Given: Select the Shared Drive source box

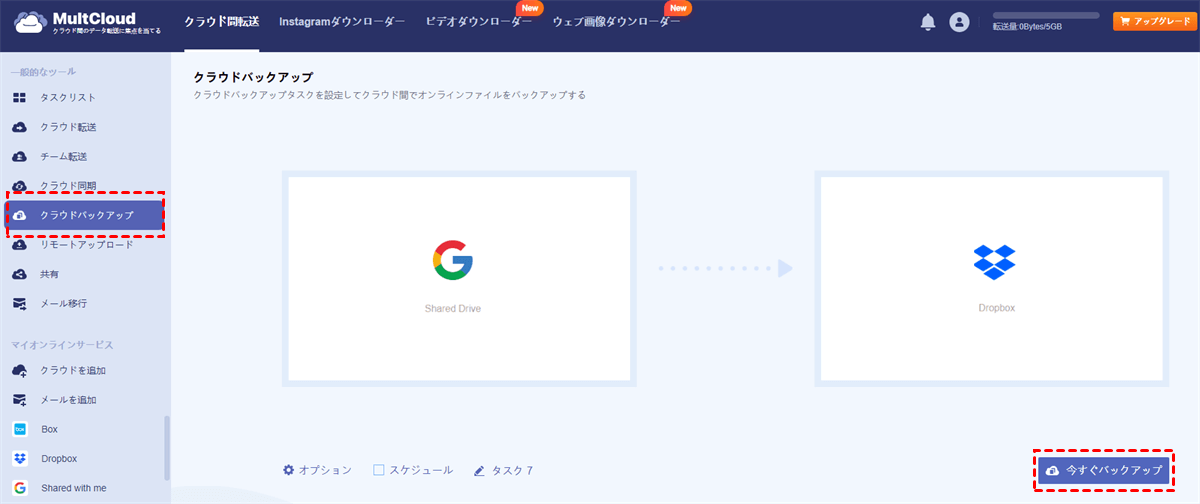Looking at the screenshot, I should (459, 279).
